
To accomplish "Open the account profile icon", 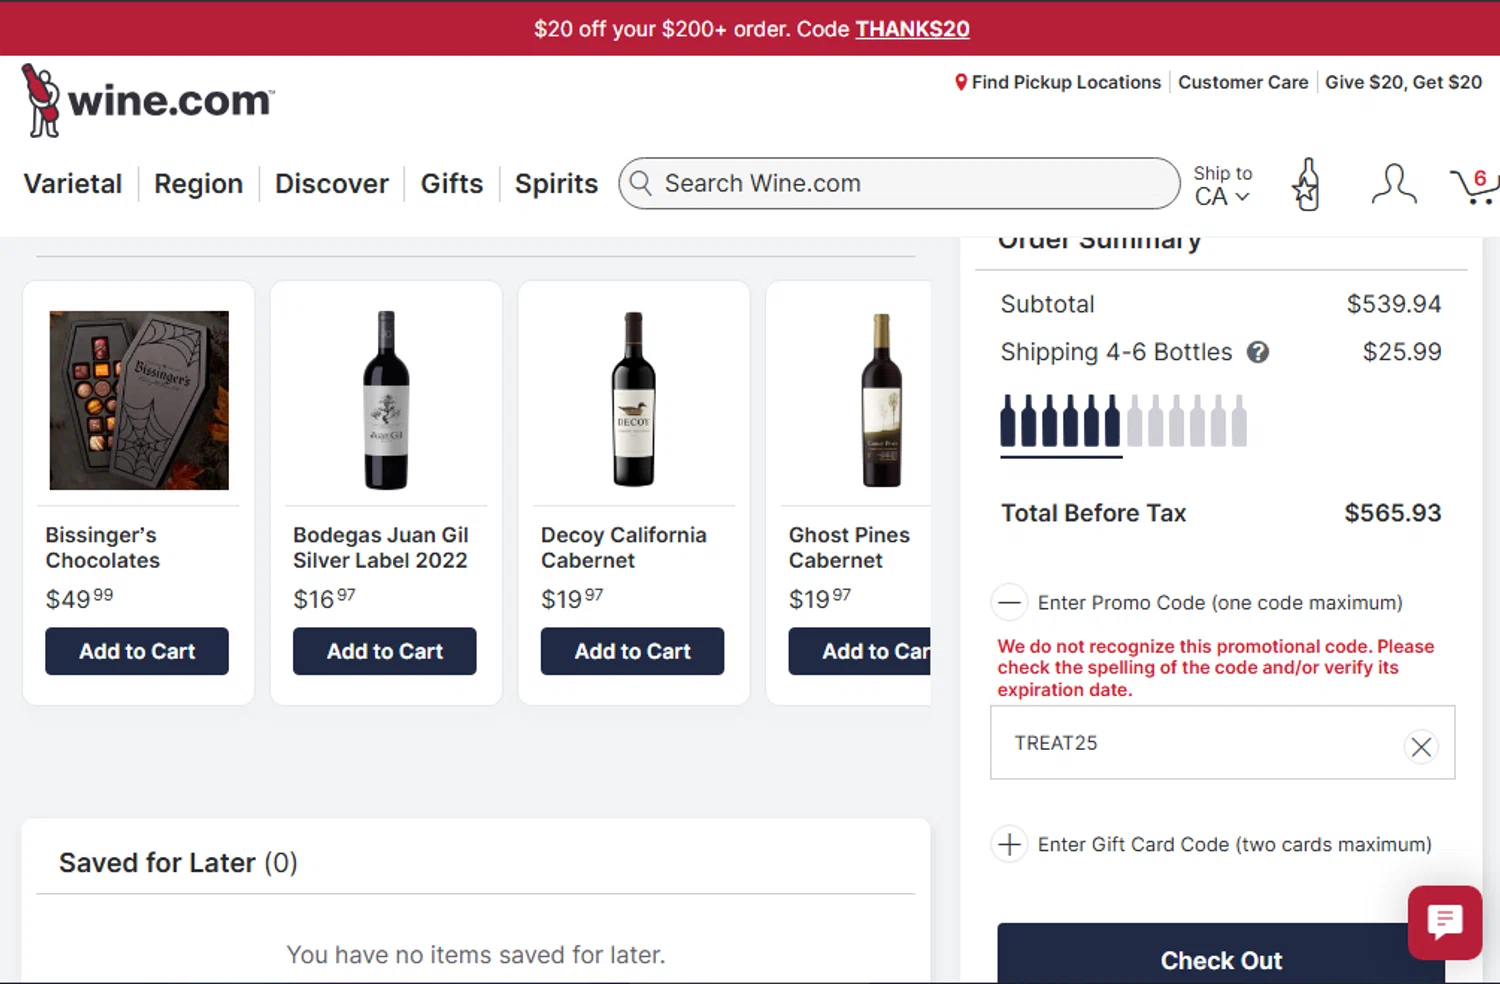I will click(x=1393, y=184).
